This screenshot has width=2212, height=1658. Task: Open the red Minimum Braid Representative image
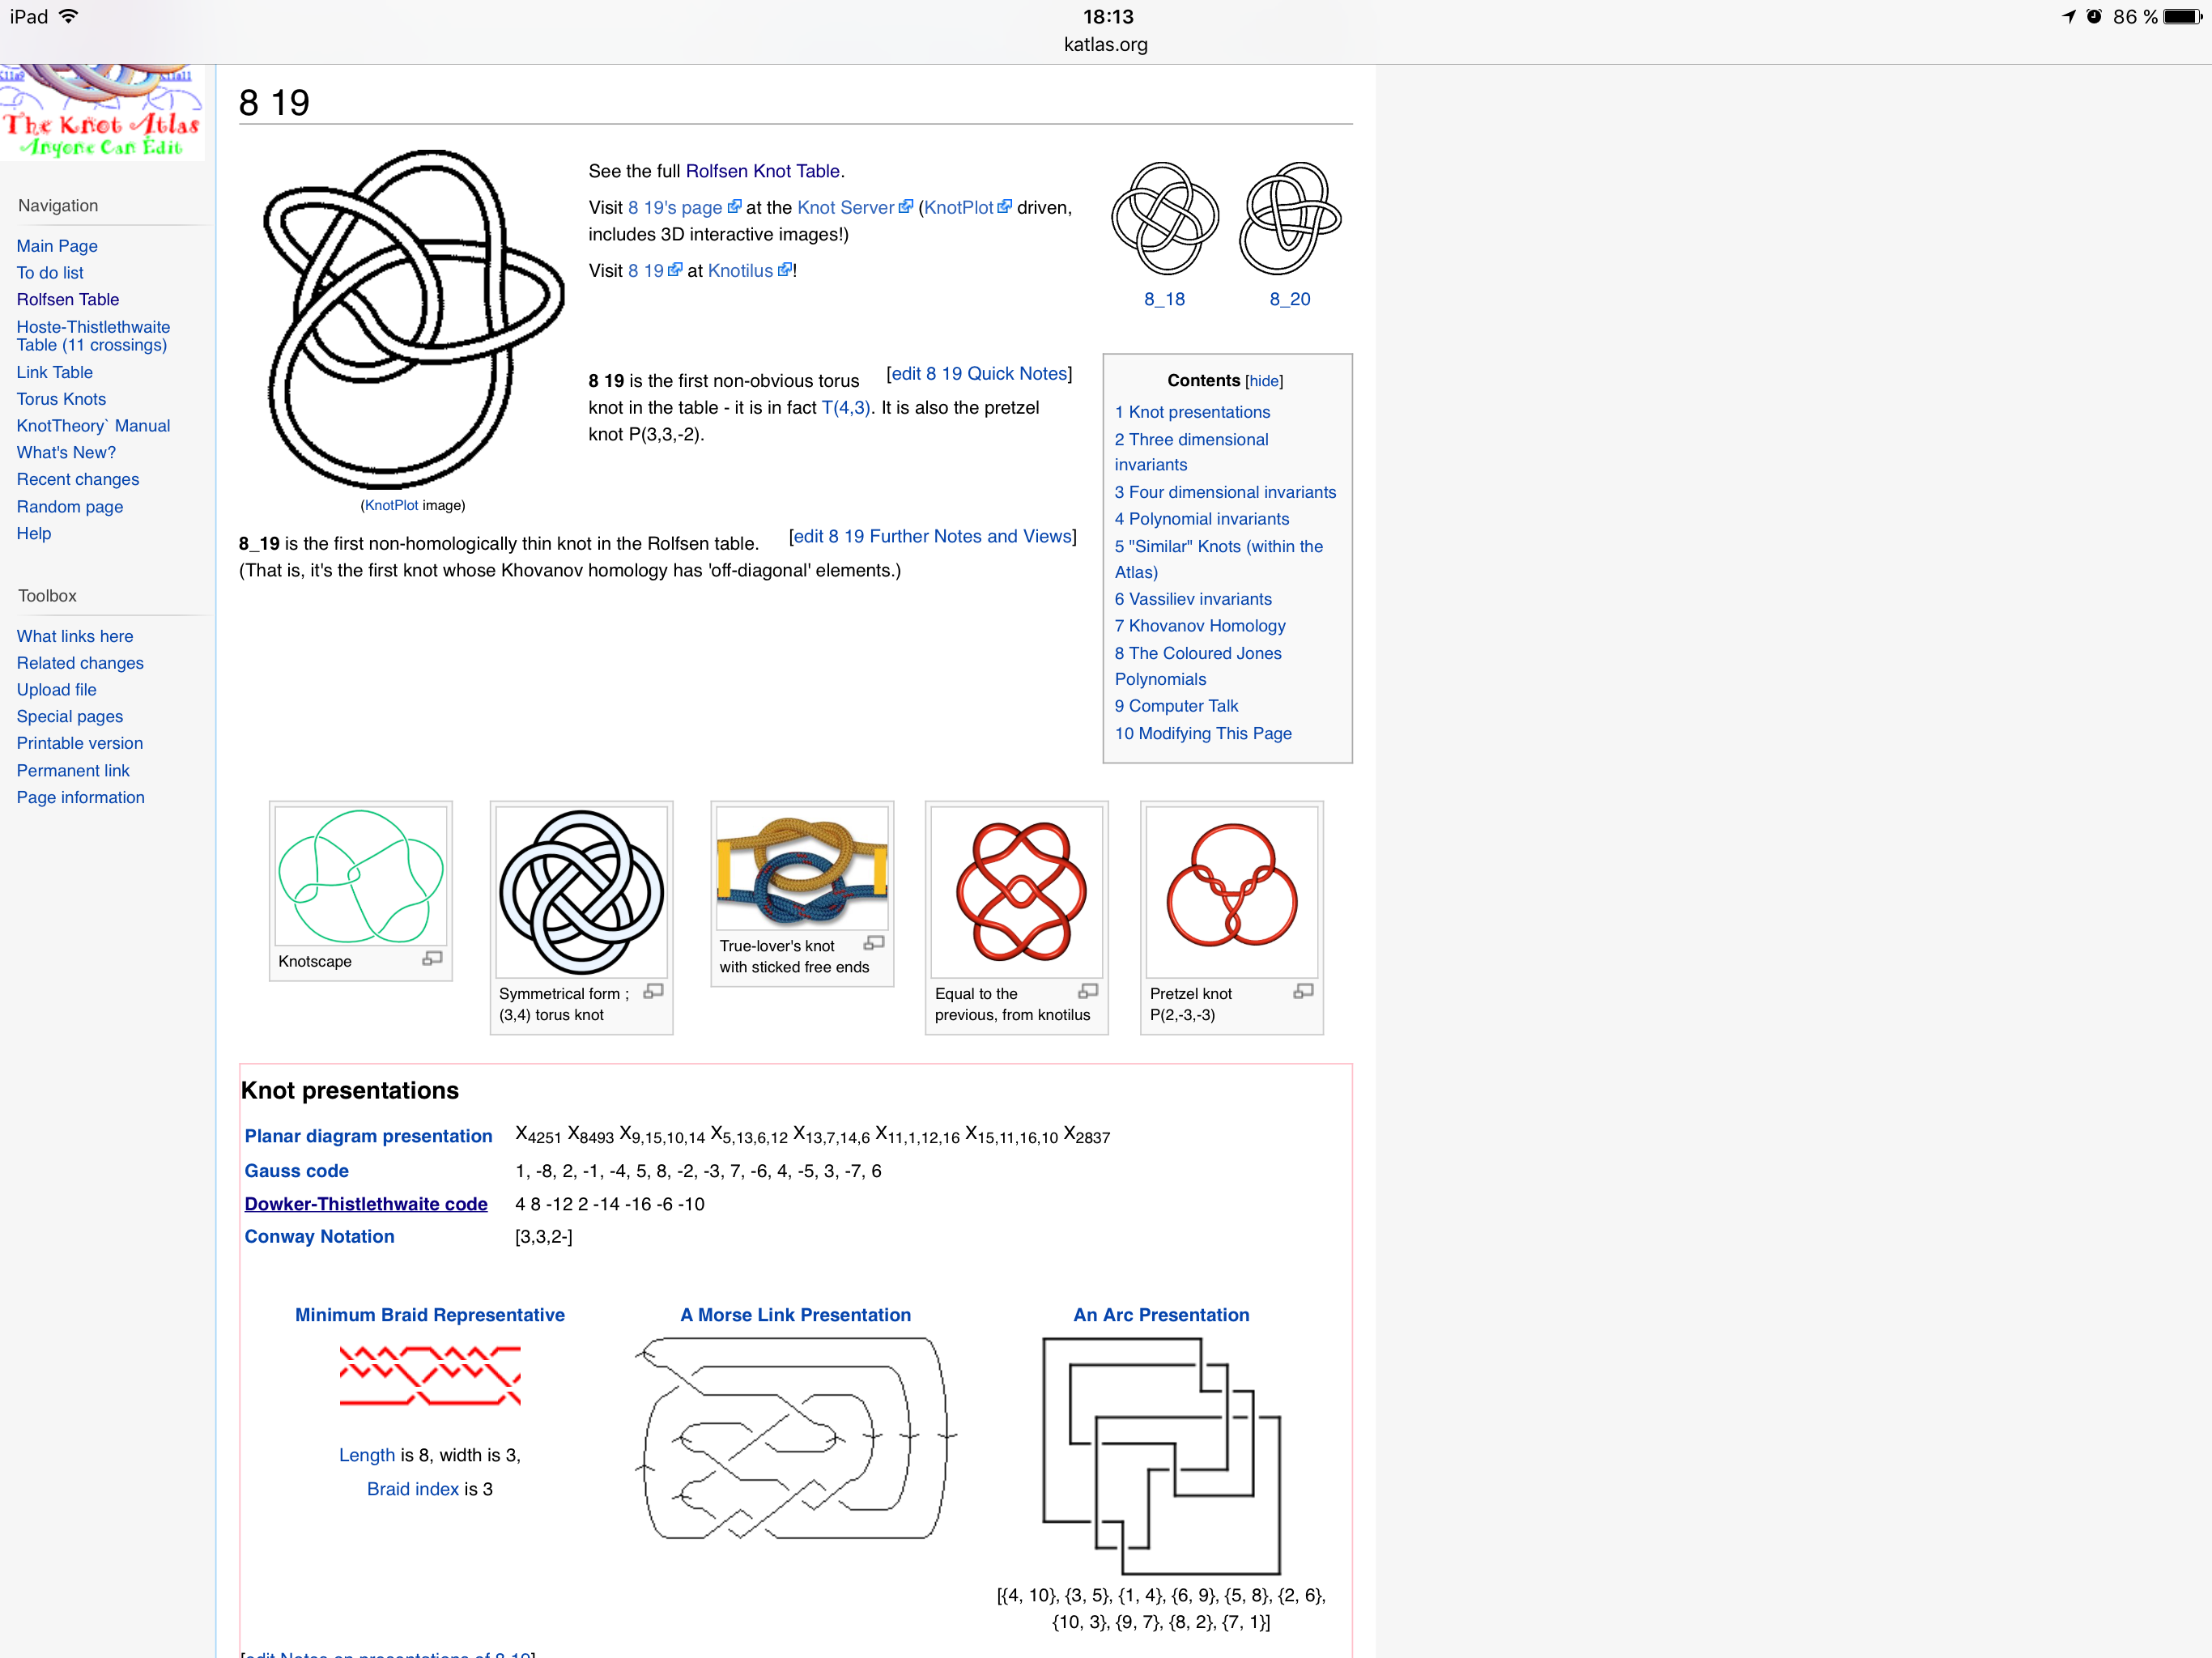(430, 1375)
